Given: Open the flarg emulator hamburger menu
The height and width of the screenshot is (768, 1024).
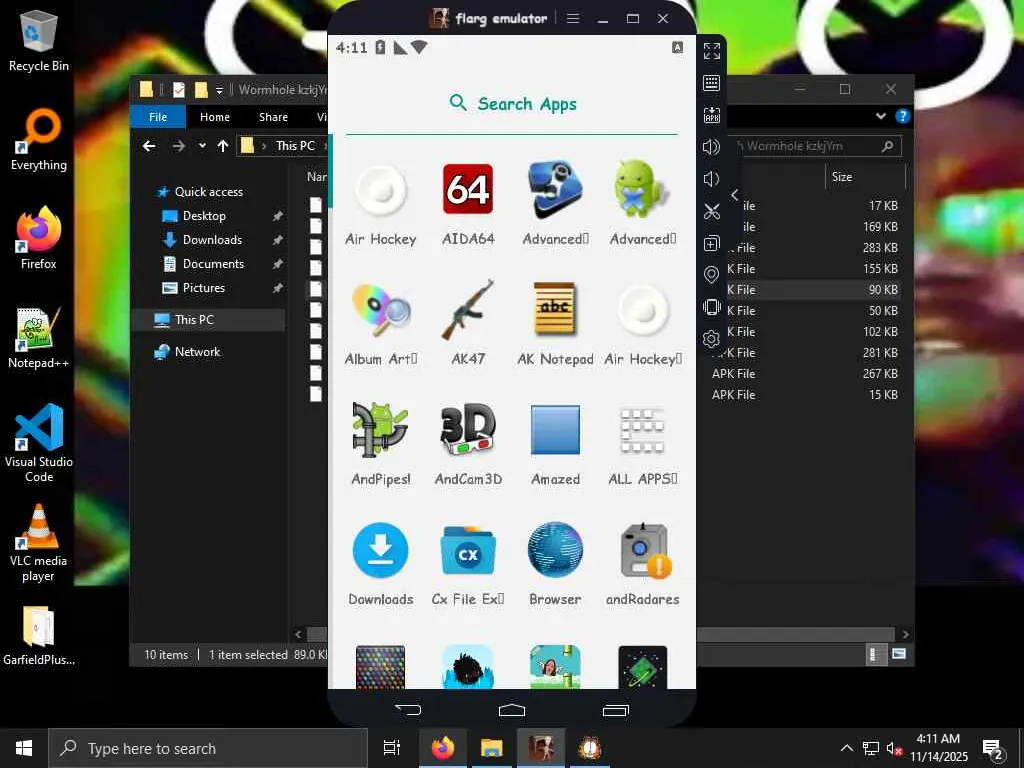Looking at the screenshot, I should click(573, 18).
